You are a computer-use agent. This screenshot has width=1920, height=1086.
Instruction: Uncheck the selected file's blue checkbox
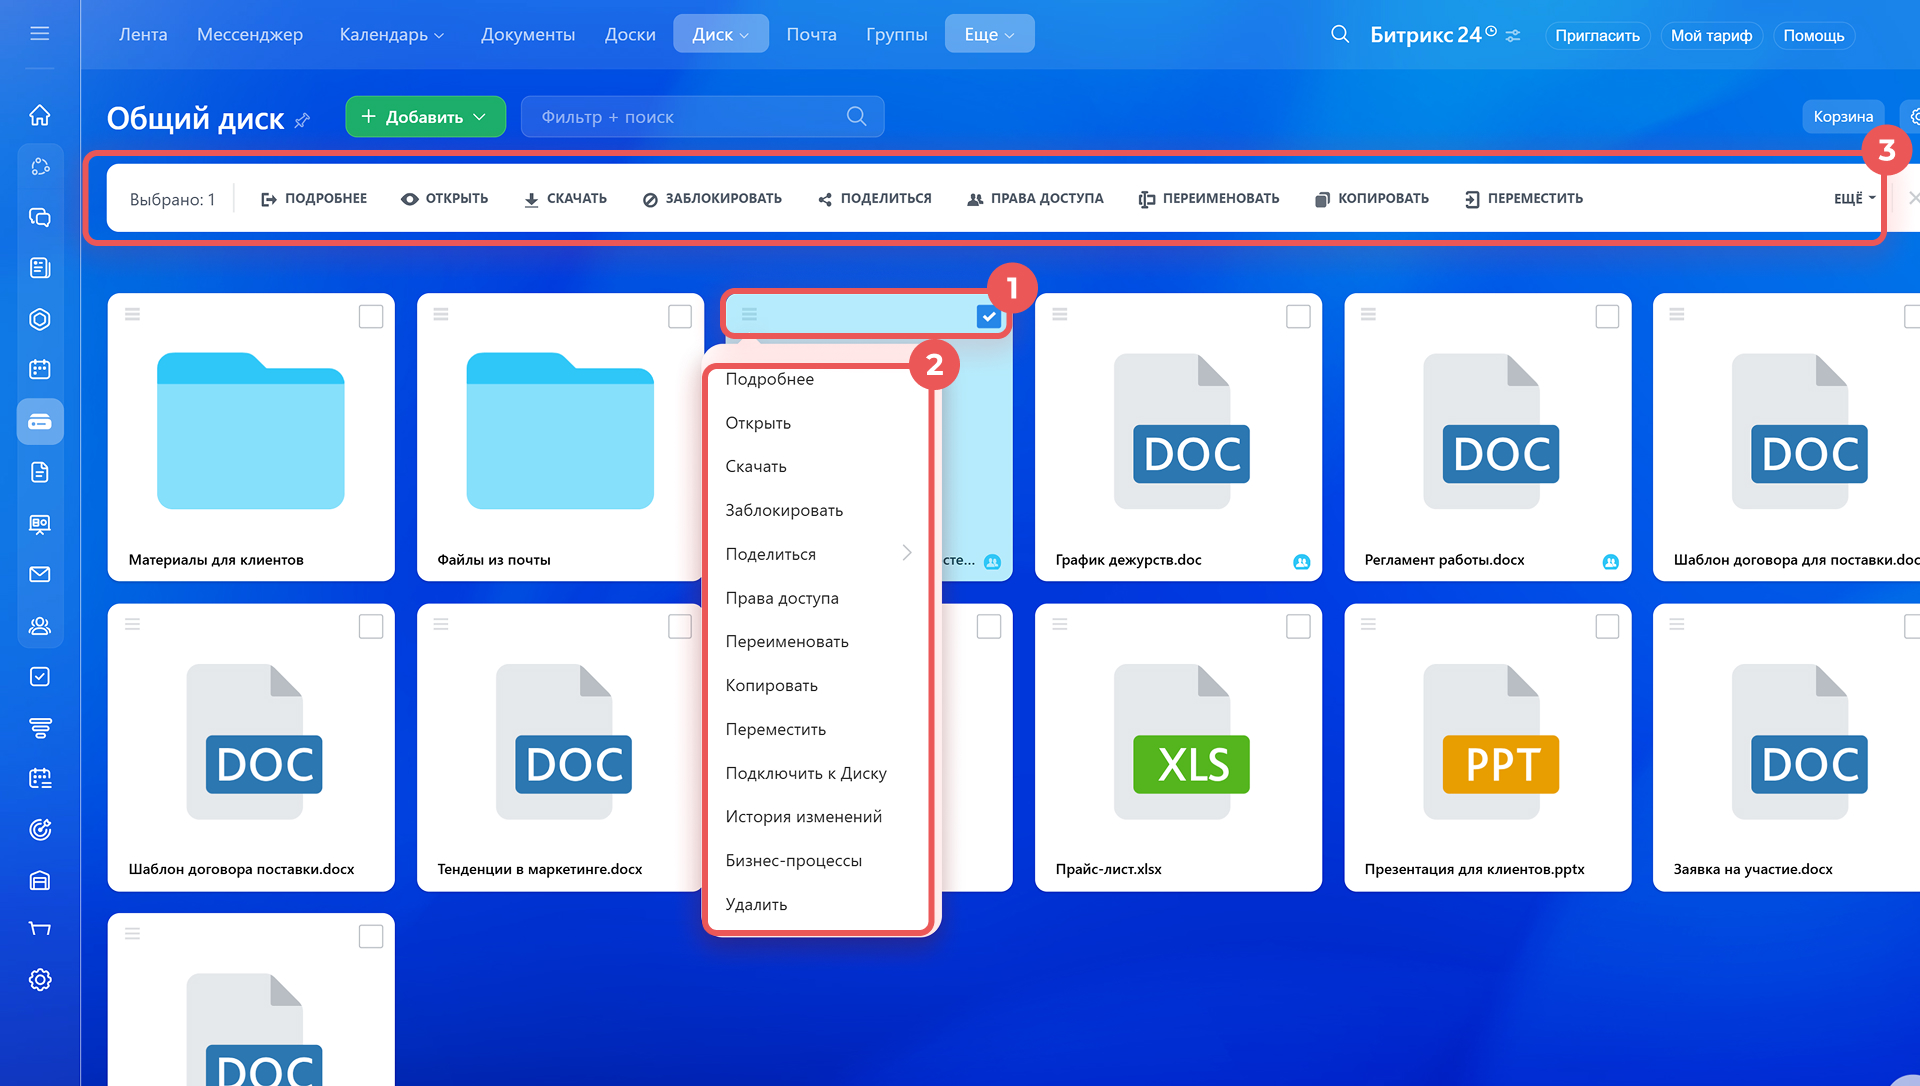point(988,316)
